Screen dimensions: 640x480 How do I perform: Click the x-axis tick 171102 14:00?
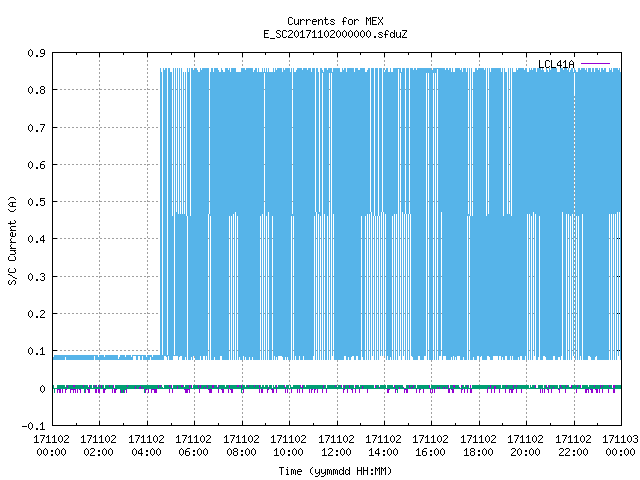[x=383, y=446]
